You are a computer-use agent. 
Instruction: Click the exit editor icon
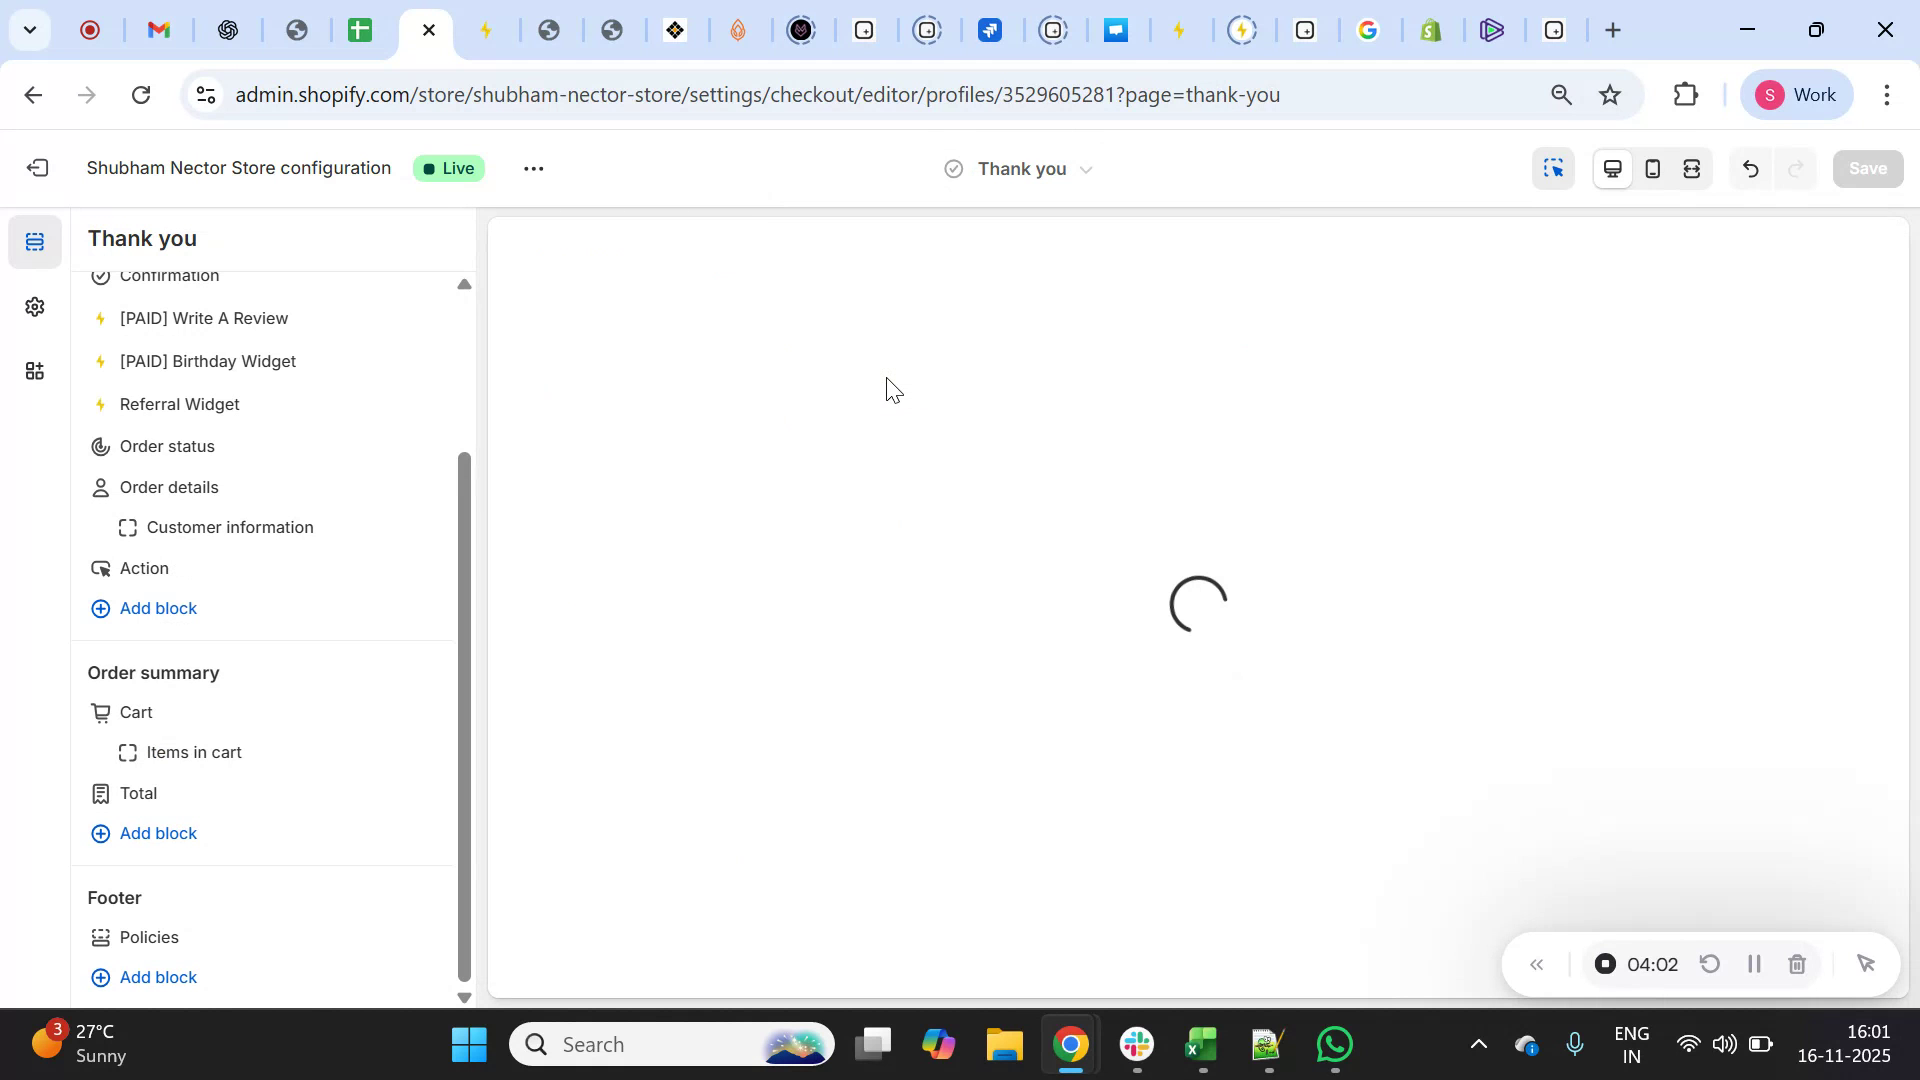[x=38, y=168]
